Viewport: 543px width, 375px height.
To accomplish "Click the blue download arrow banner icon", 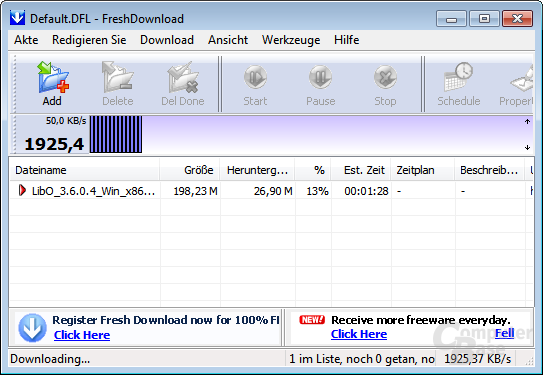I will click(33, 328).
